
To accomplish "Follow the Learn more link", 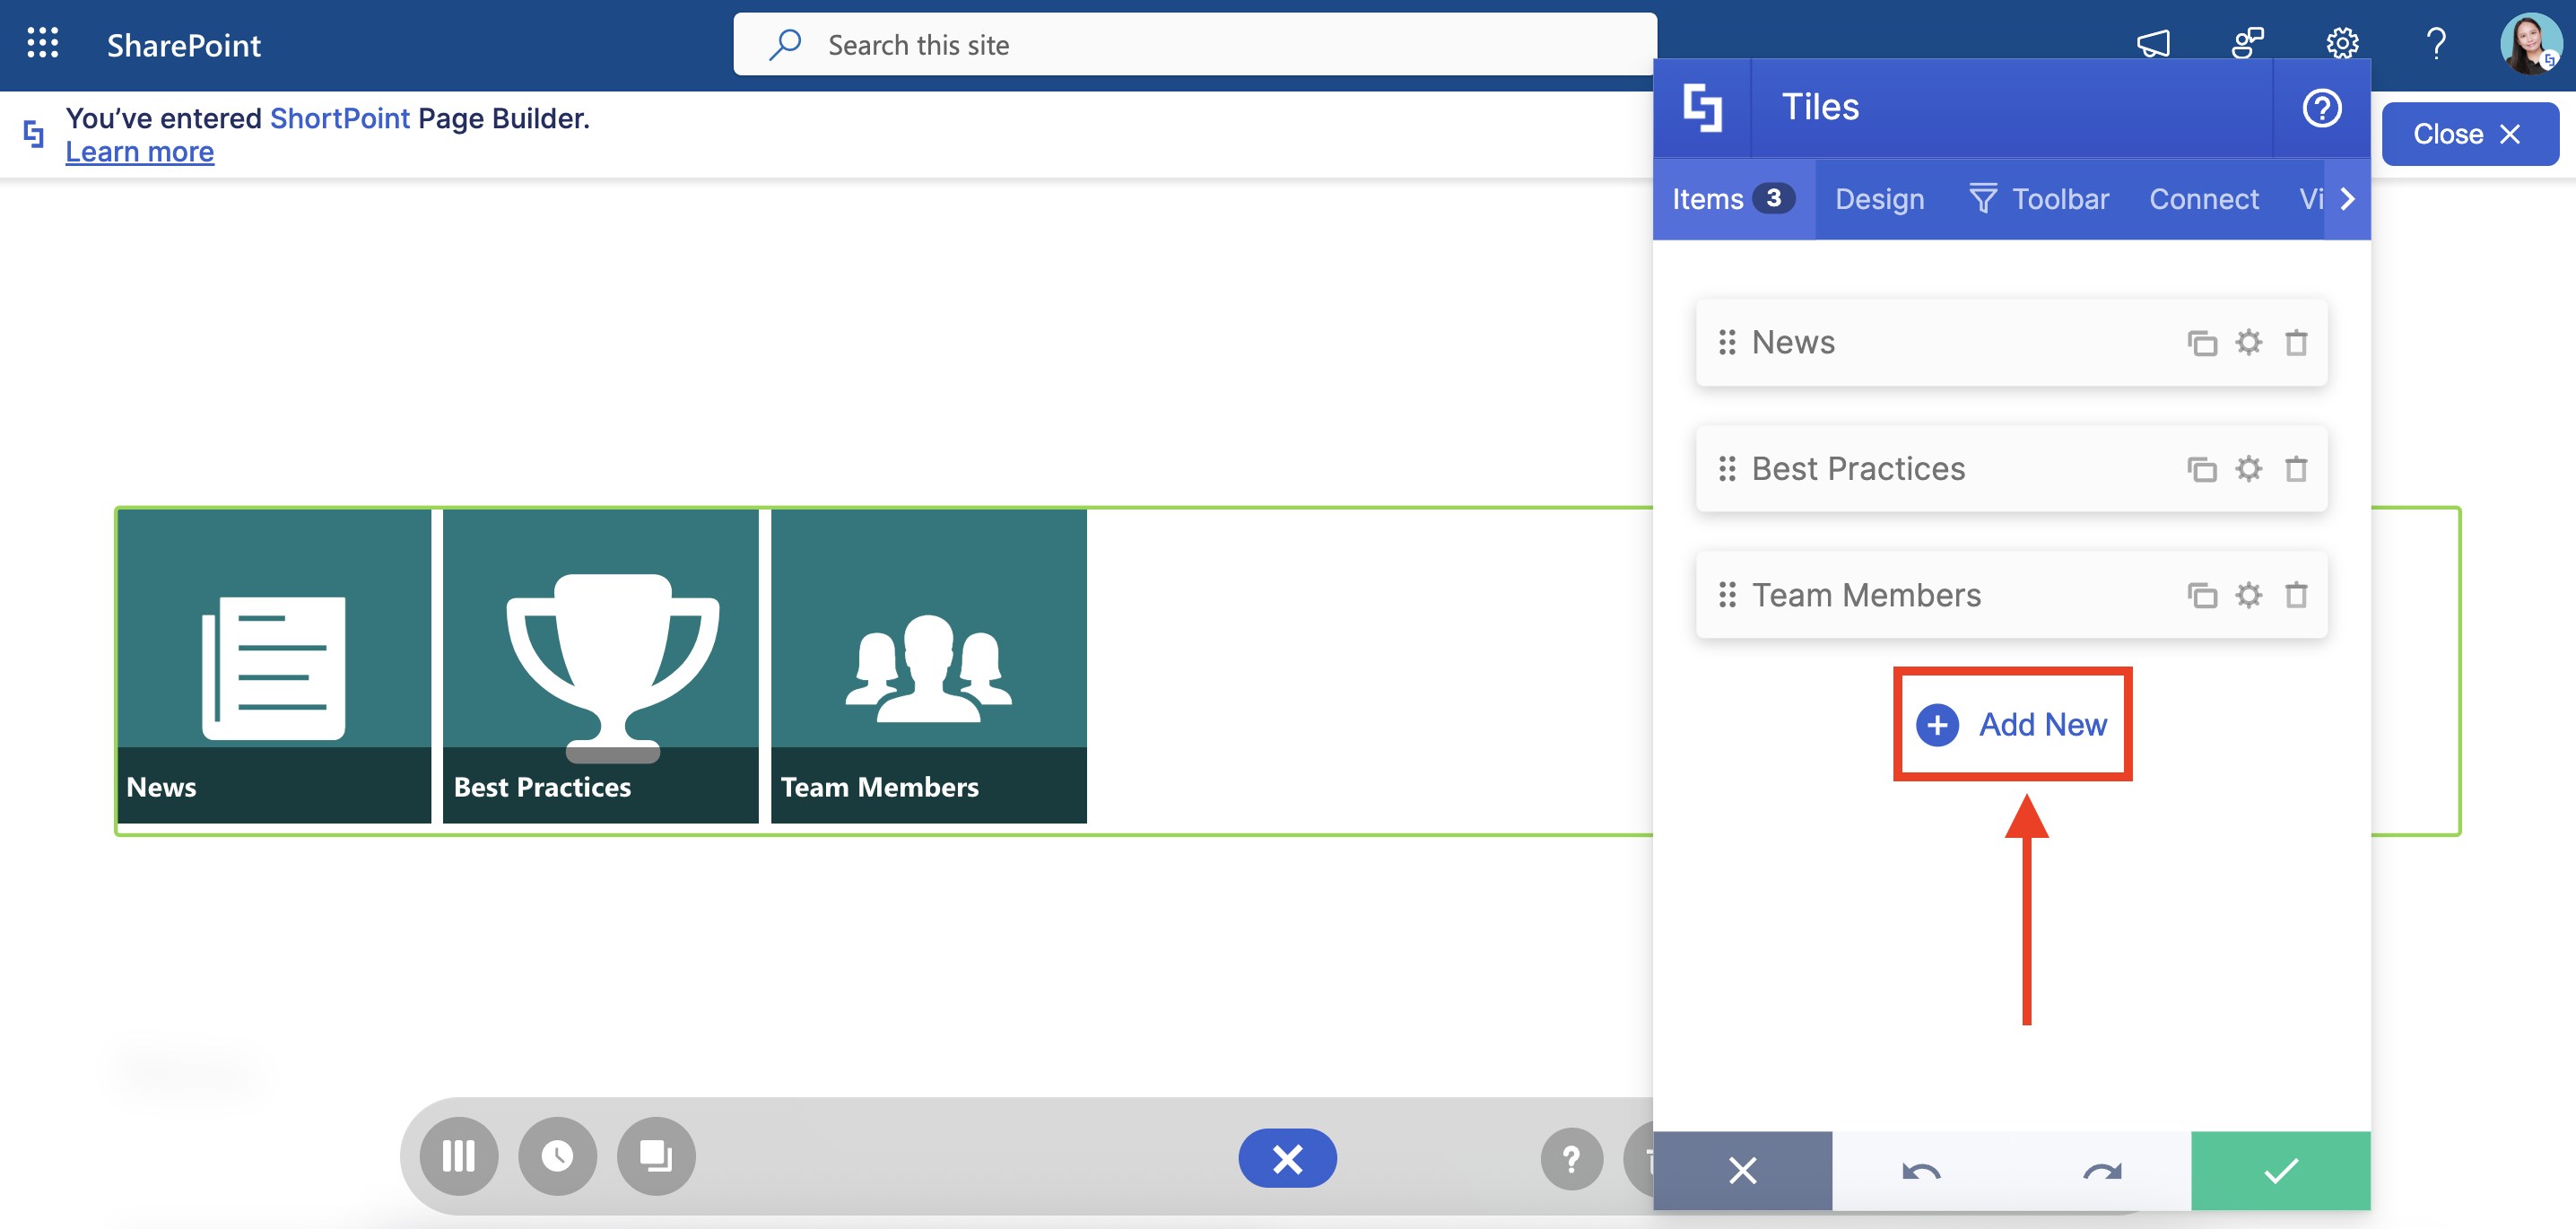I will coord(139,152).
